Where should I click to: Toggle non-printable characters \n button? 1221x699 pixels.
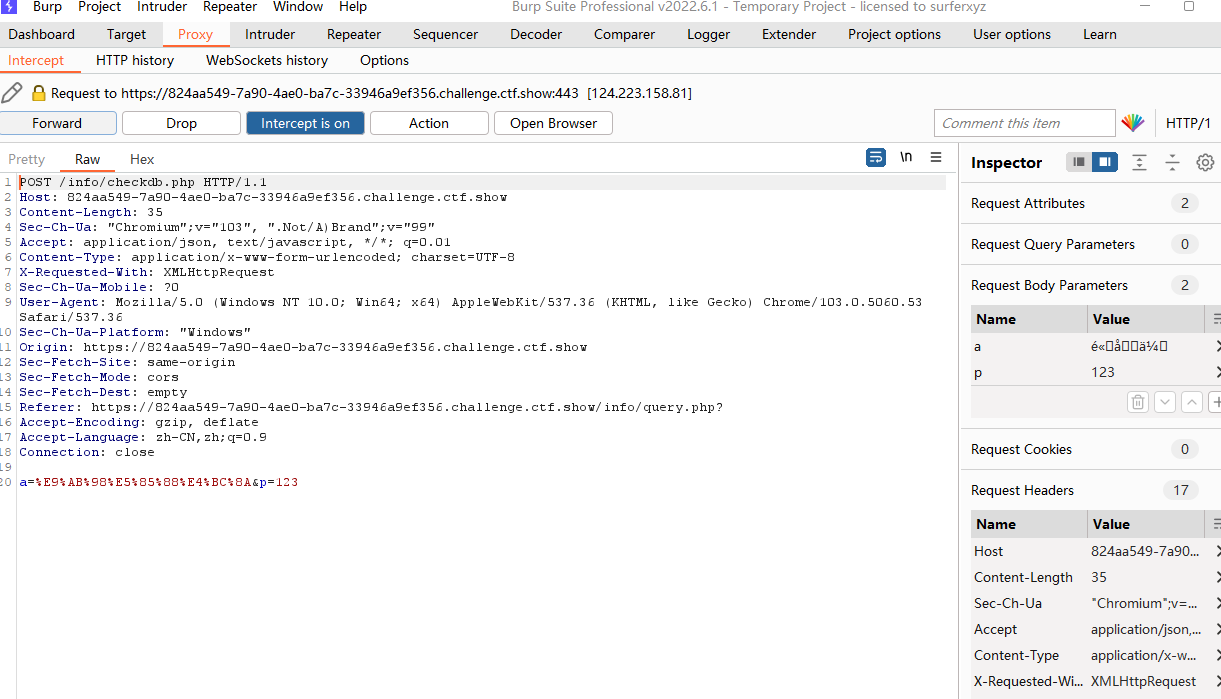[906, 158]
